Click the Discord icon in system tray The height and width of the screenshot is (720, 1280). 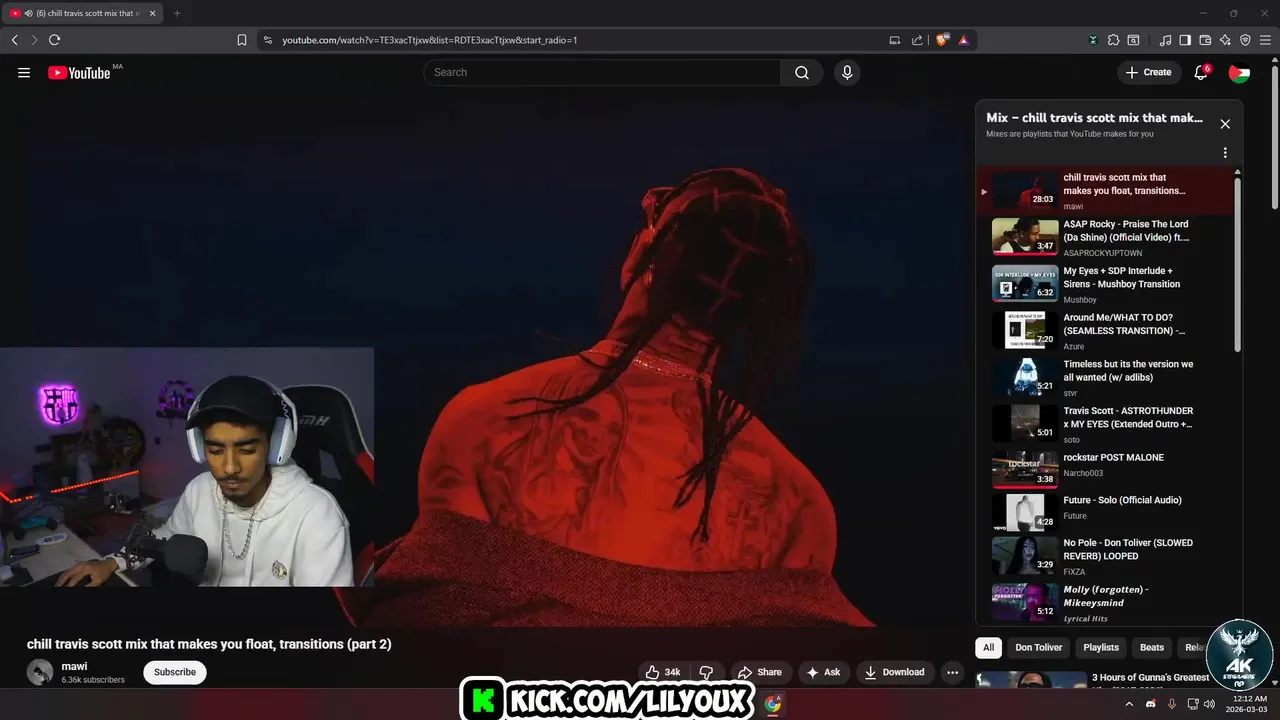click(1150, 704)
